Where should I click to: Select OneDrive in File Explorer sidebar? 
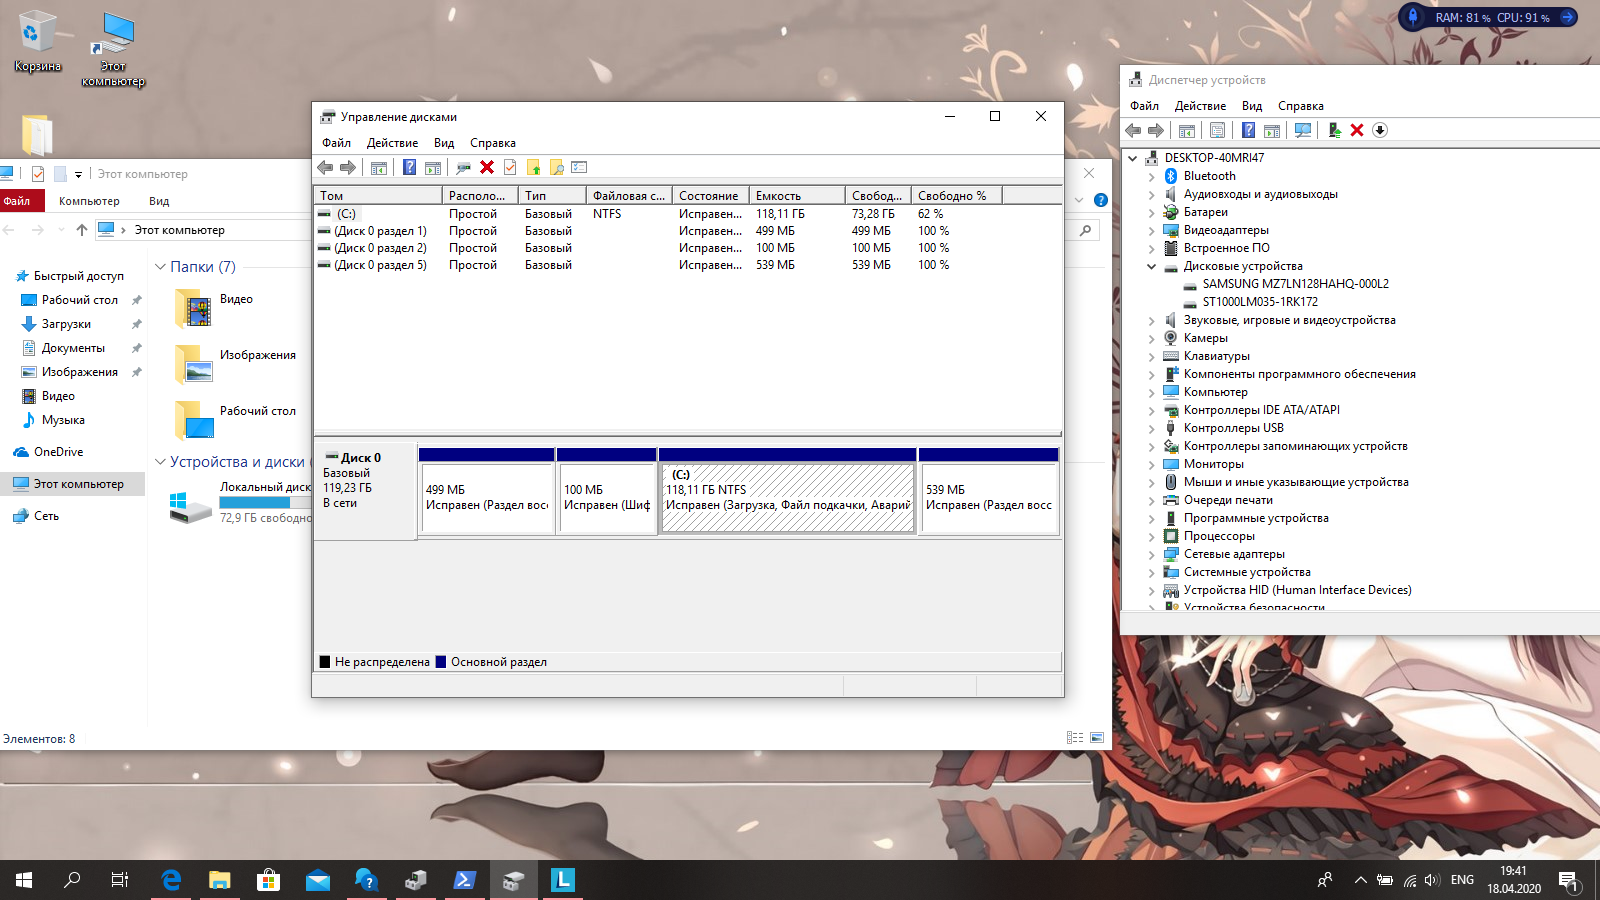click(58, 452)
